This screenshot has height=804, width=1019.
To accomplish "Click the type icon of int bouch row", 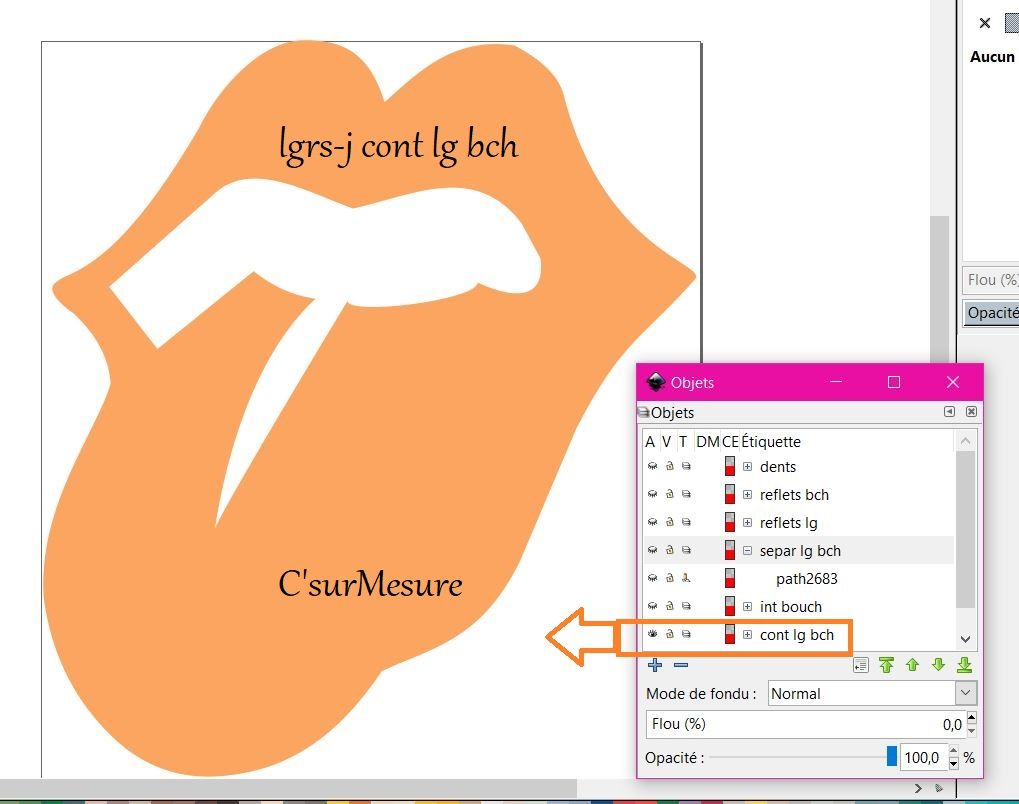I will point(686,606).
